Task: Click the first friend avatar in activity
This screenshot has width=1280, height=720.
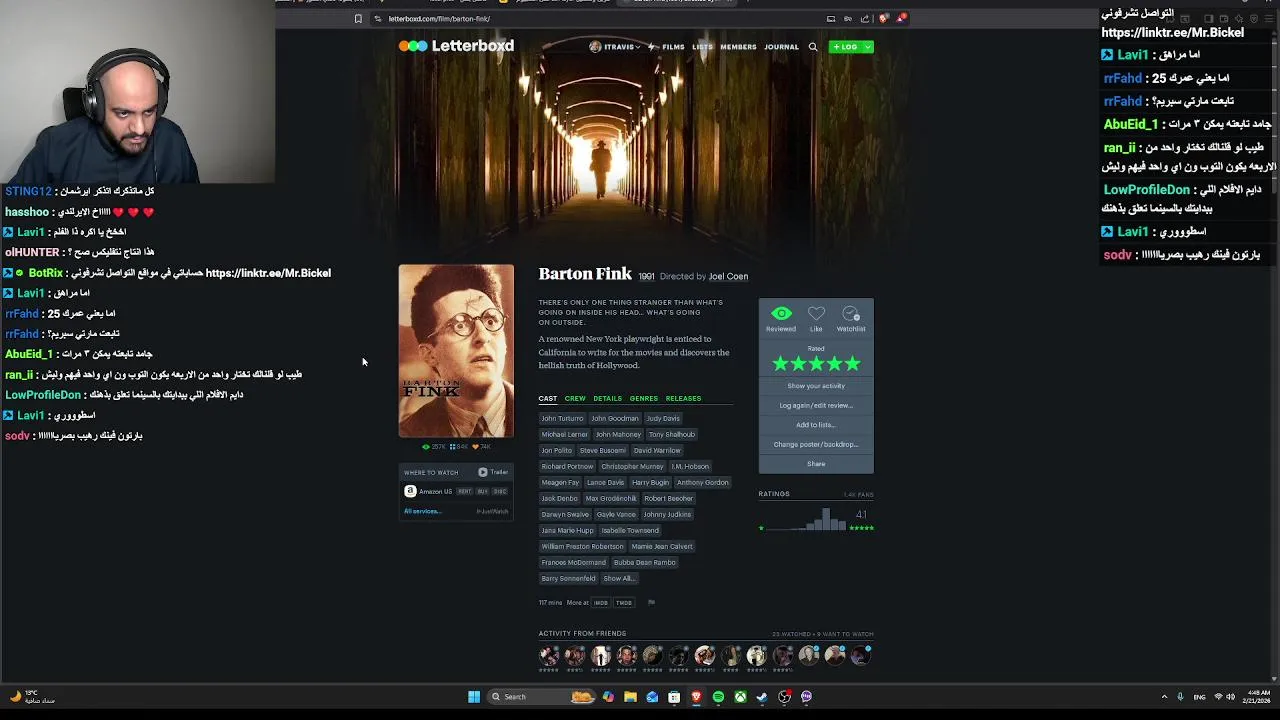Action: point(549,655)
